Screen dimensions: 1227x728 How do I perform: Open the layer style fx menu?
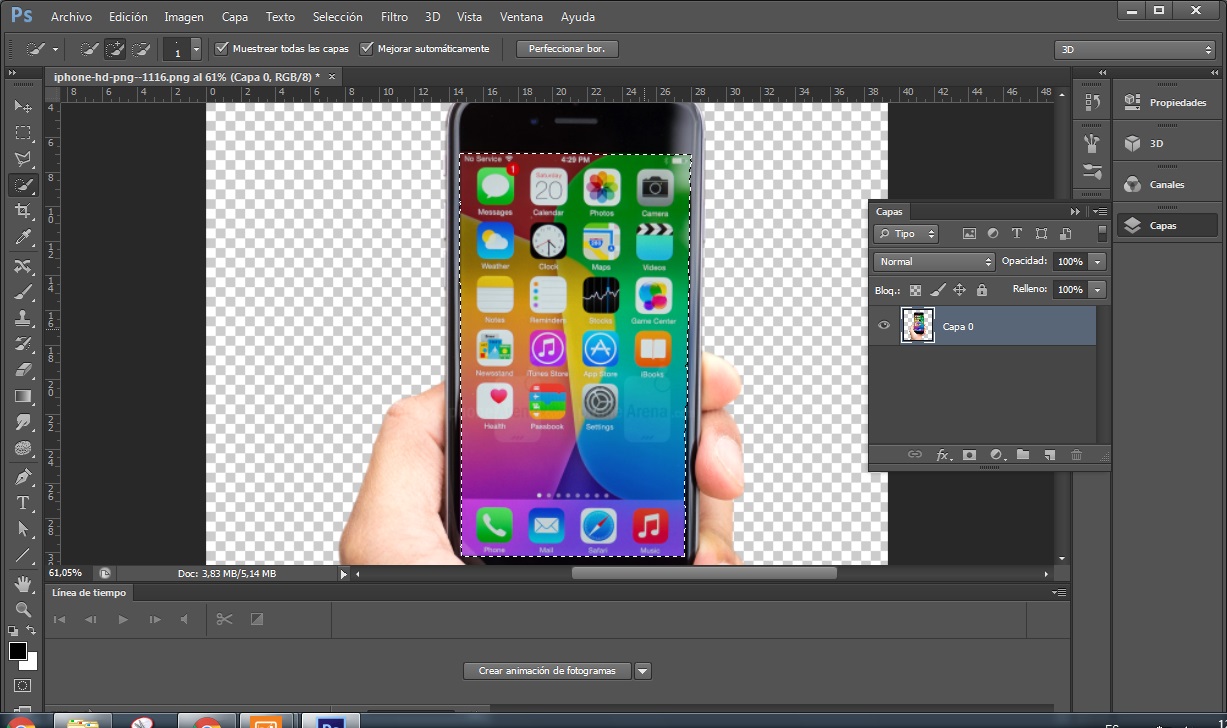943,455
